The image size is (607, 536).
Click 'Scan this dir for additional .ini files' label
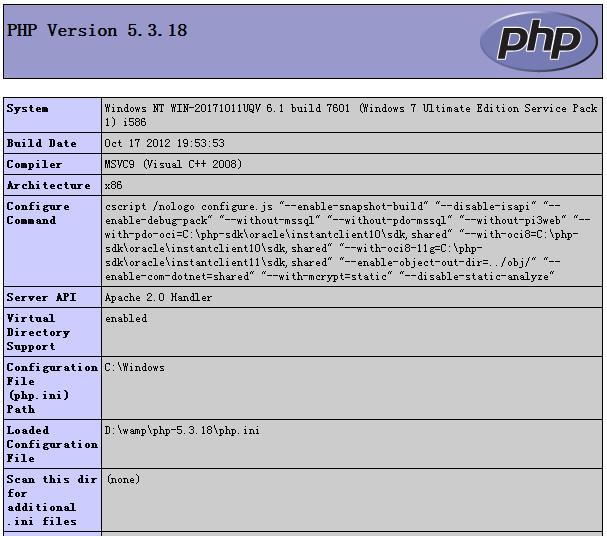tap(52, 500)
